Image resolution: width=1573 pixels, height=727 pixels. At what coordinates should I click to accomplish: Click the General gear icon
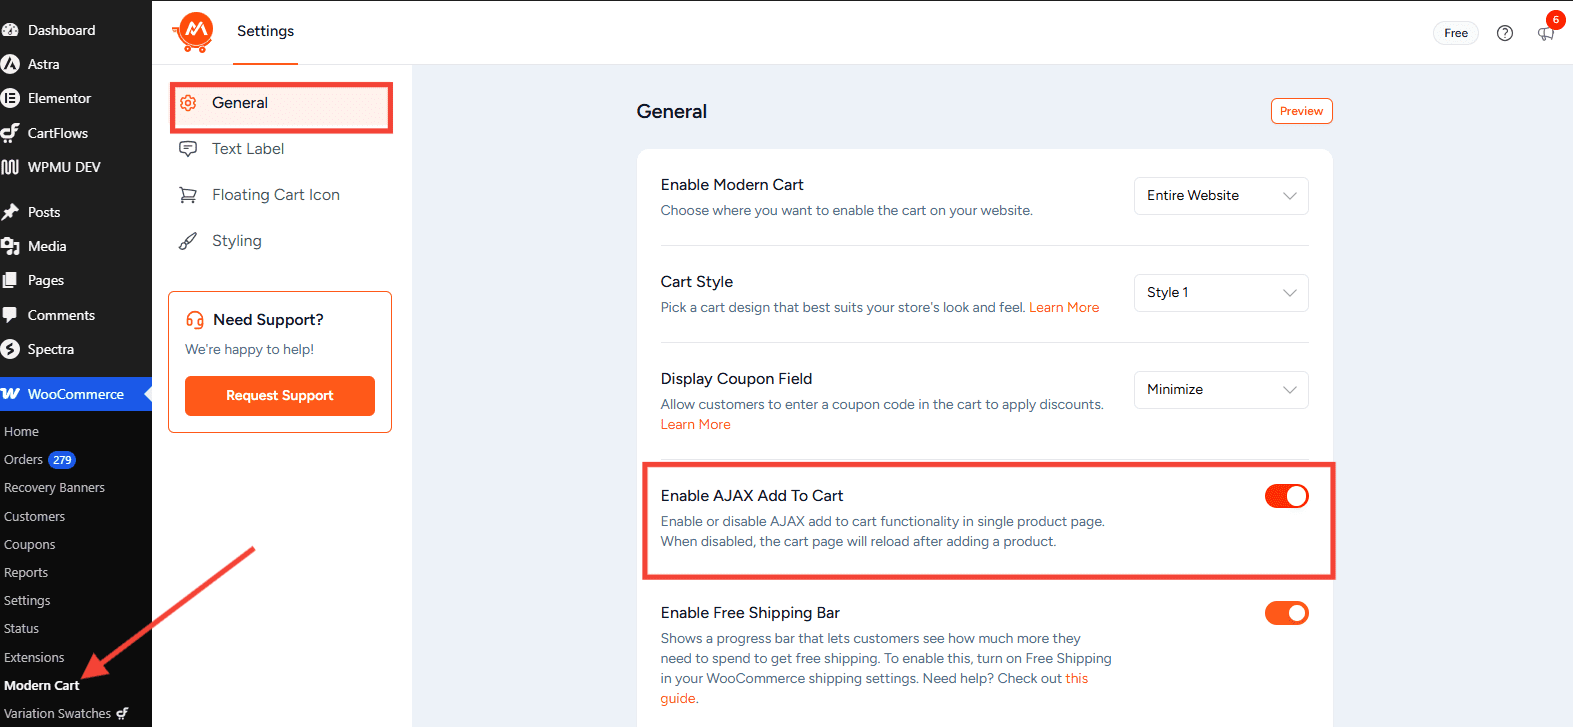point(188,103)
